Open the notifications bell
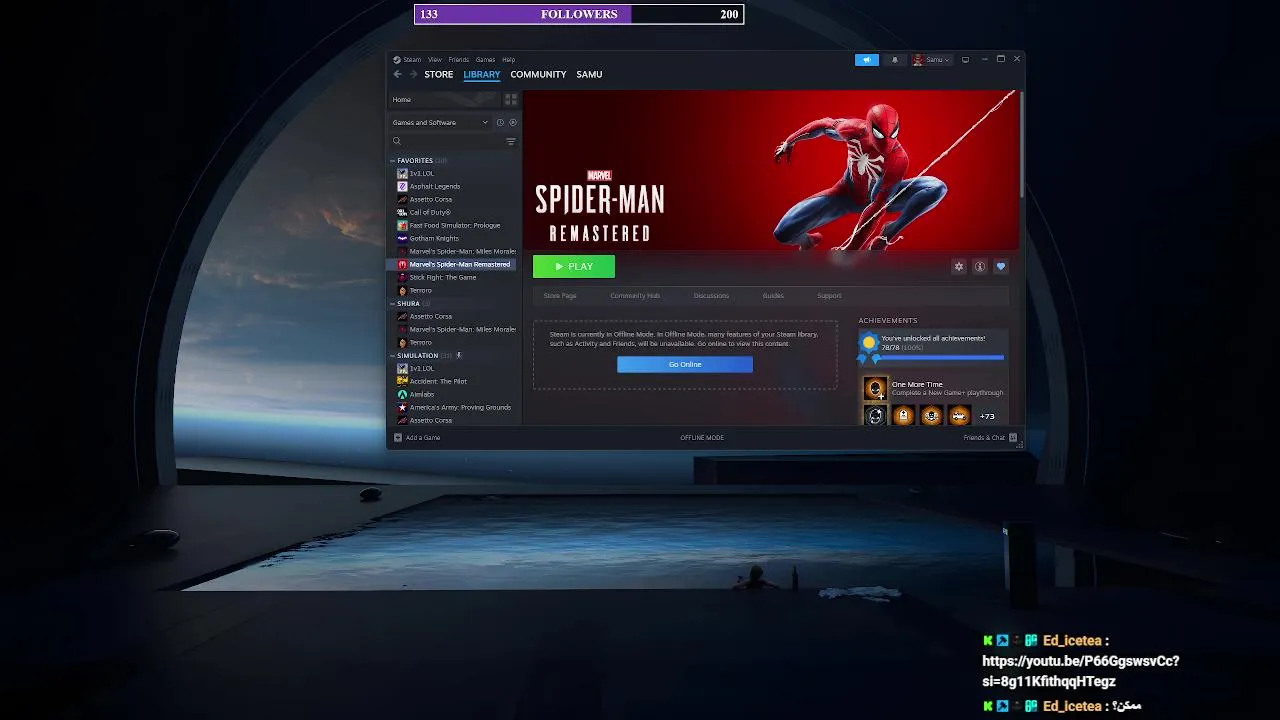The height and width of the screenshot is (720, 1280). [894, 59]
